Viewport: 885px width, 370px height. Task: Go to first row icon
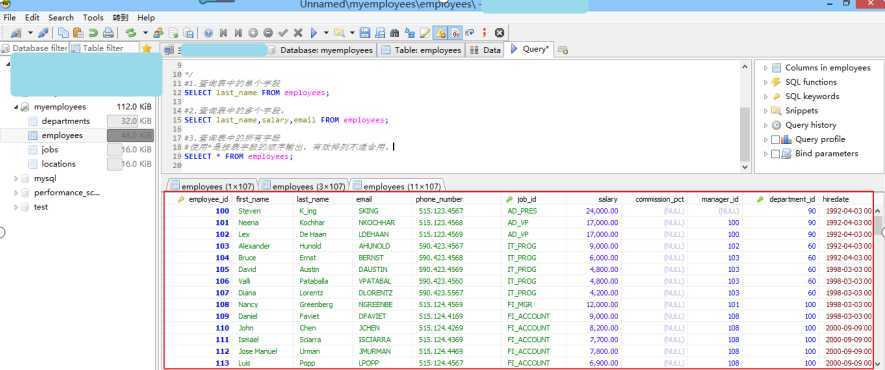point(223,33)
